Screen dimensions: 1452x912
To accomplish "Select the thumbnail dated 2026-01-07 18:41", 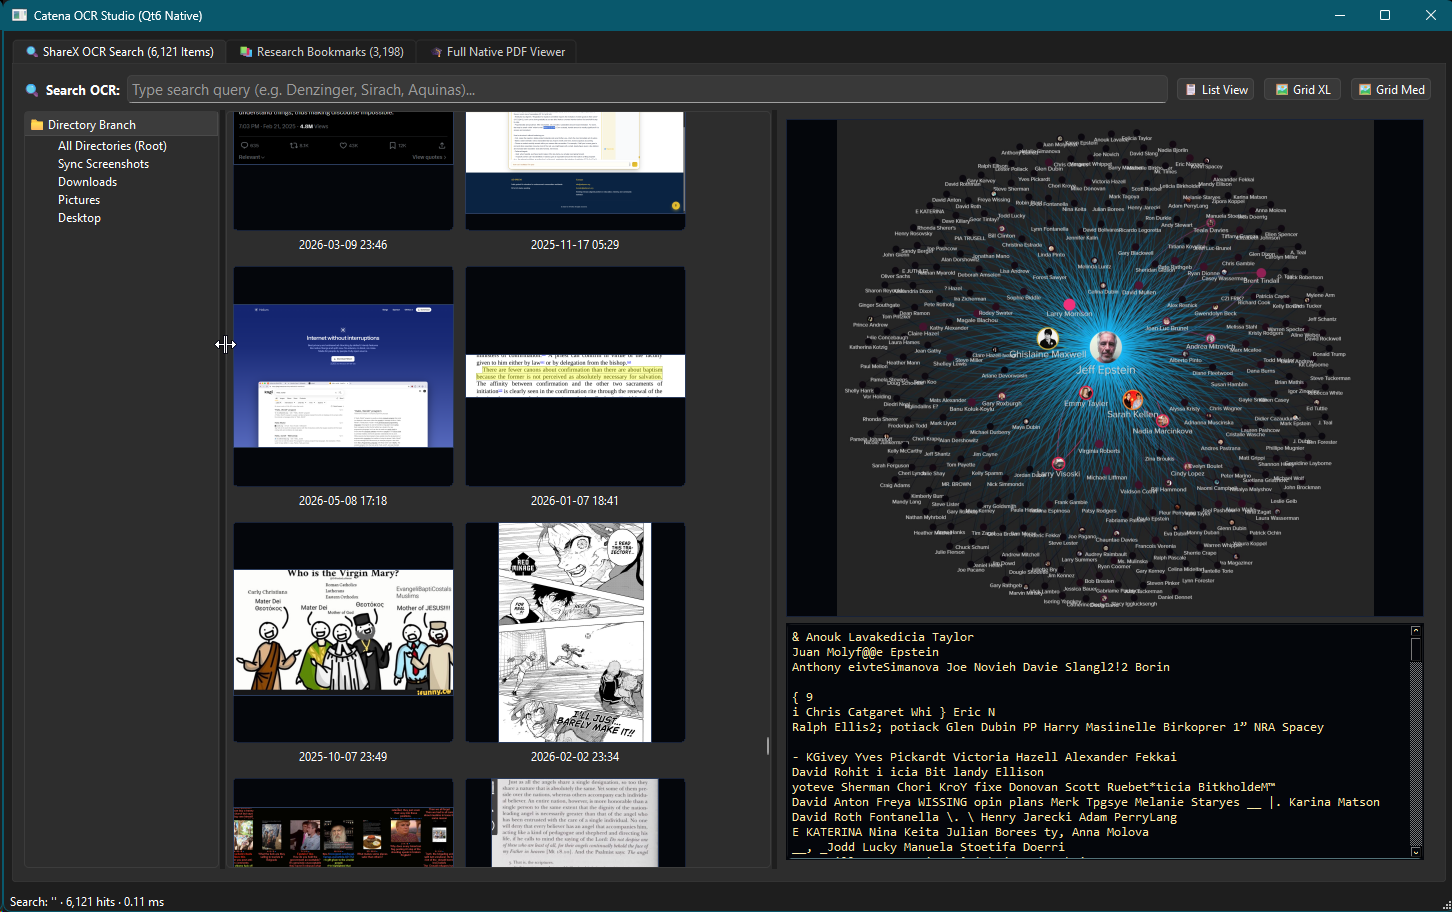I will click(575, 376).
